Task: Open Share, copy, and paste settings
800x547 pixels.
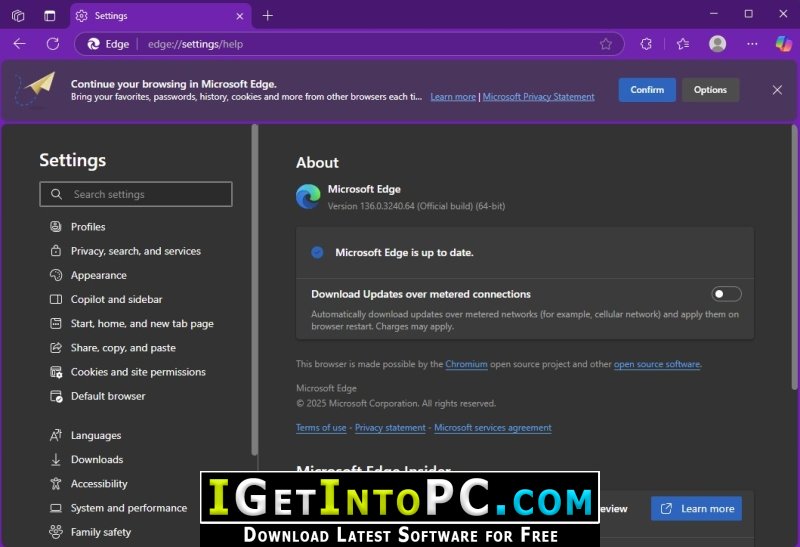Action: click(x=123, y=348)
